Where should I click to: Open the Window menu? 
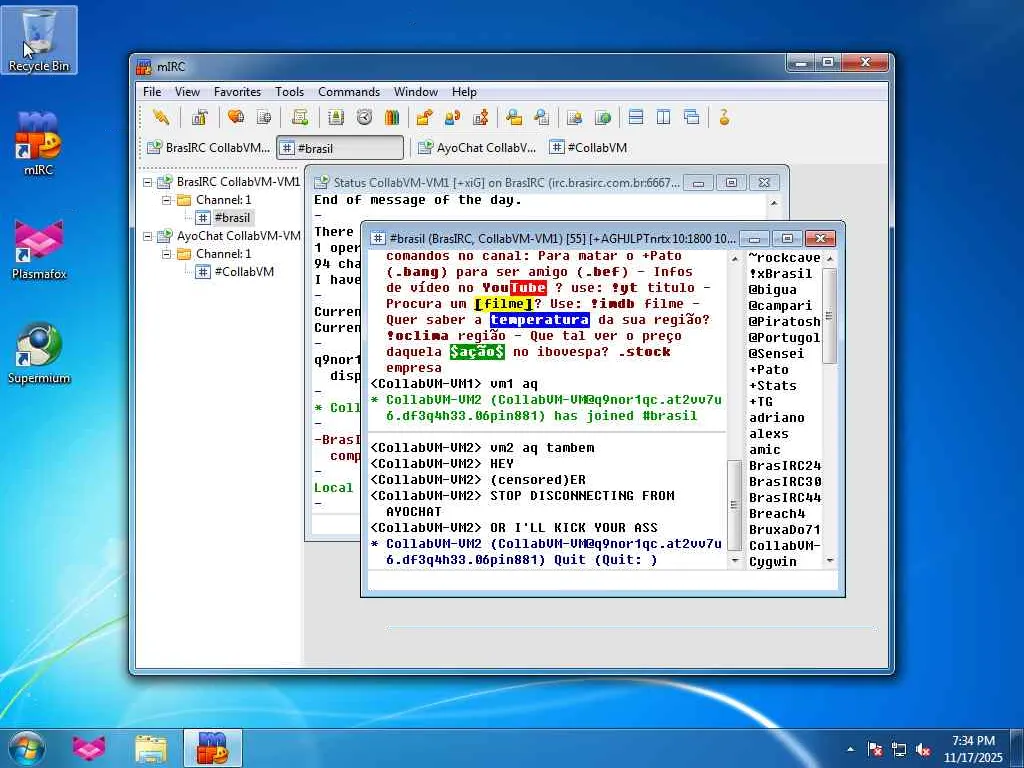(x=415, y=92)
